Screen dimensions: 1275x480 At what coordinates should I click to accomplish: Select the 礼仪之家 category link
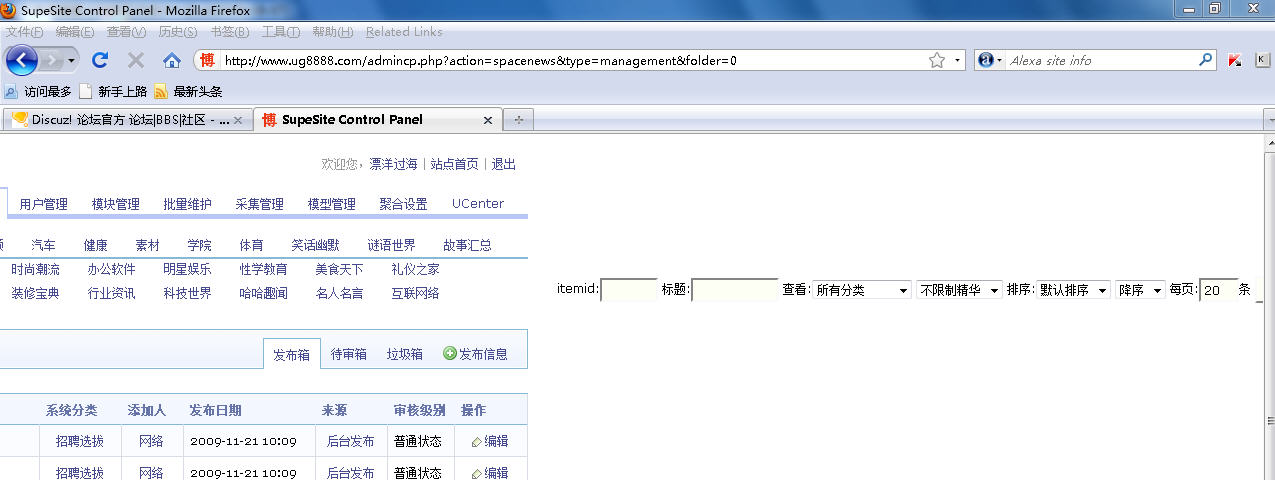pos(415,269)
